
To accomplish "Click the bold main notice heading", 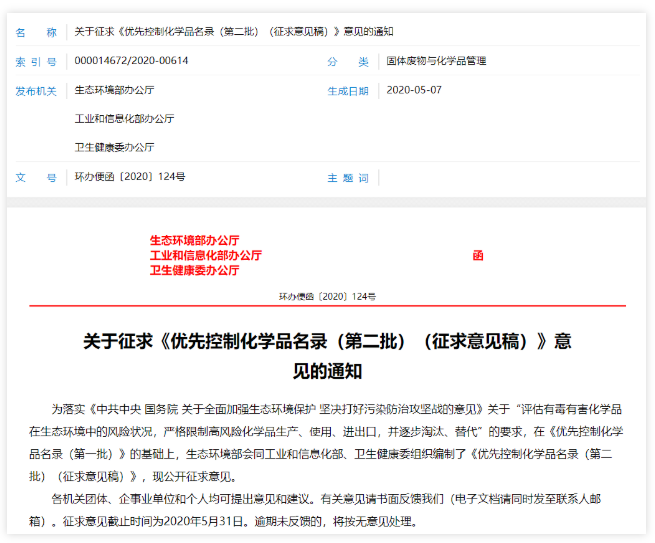I will point(327,355).
